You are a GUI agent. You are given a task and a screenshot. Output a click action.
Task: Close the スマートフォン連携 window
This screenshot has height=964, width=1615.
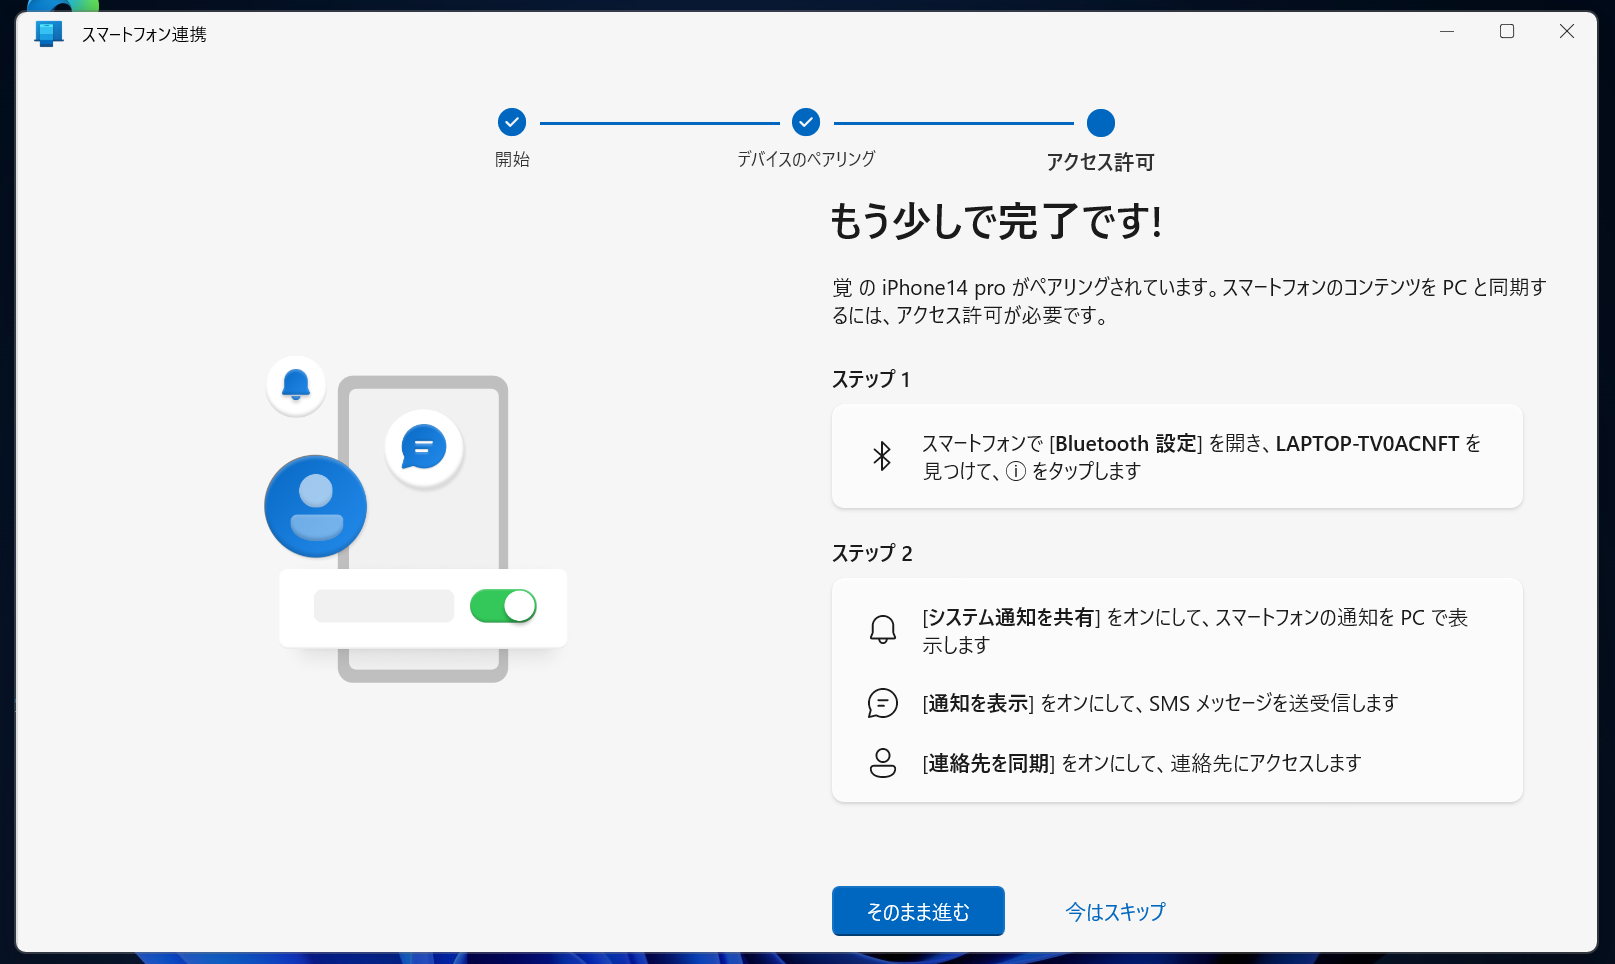[x=1567, y=32]
